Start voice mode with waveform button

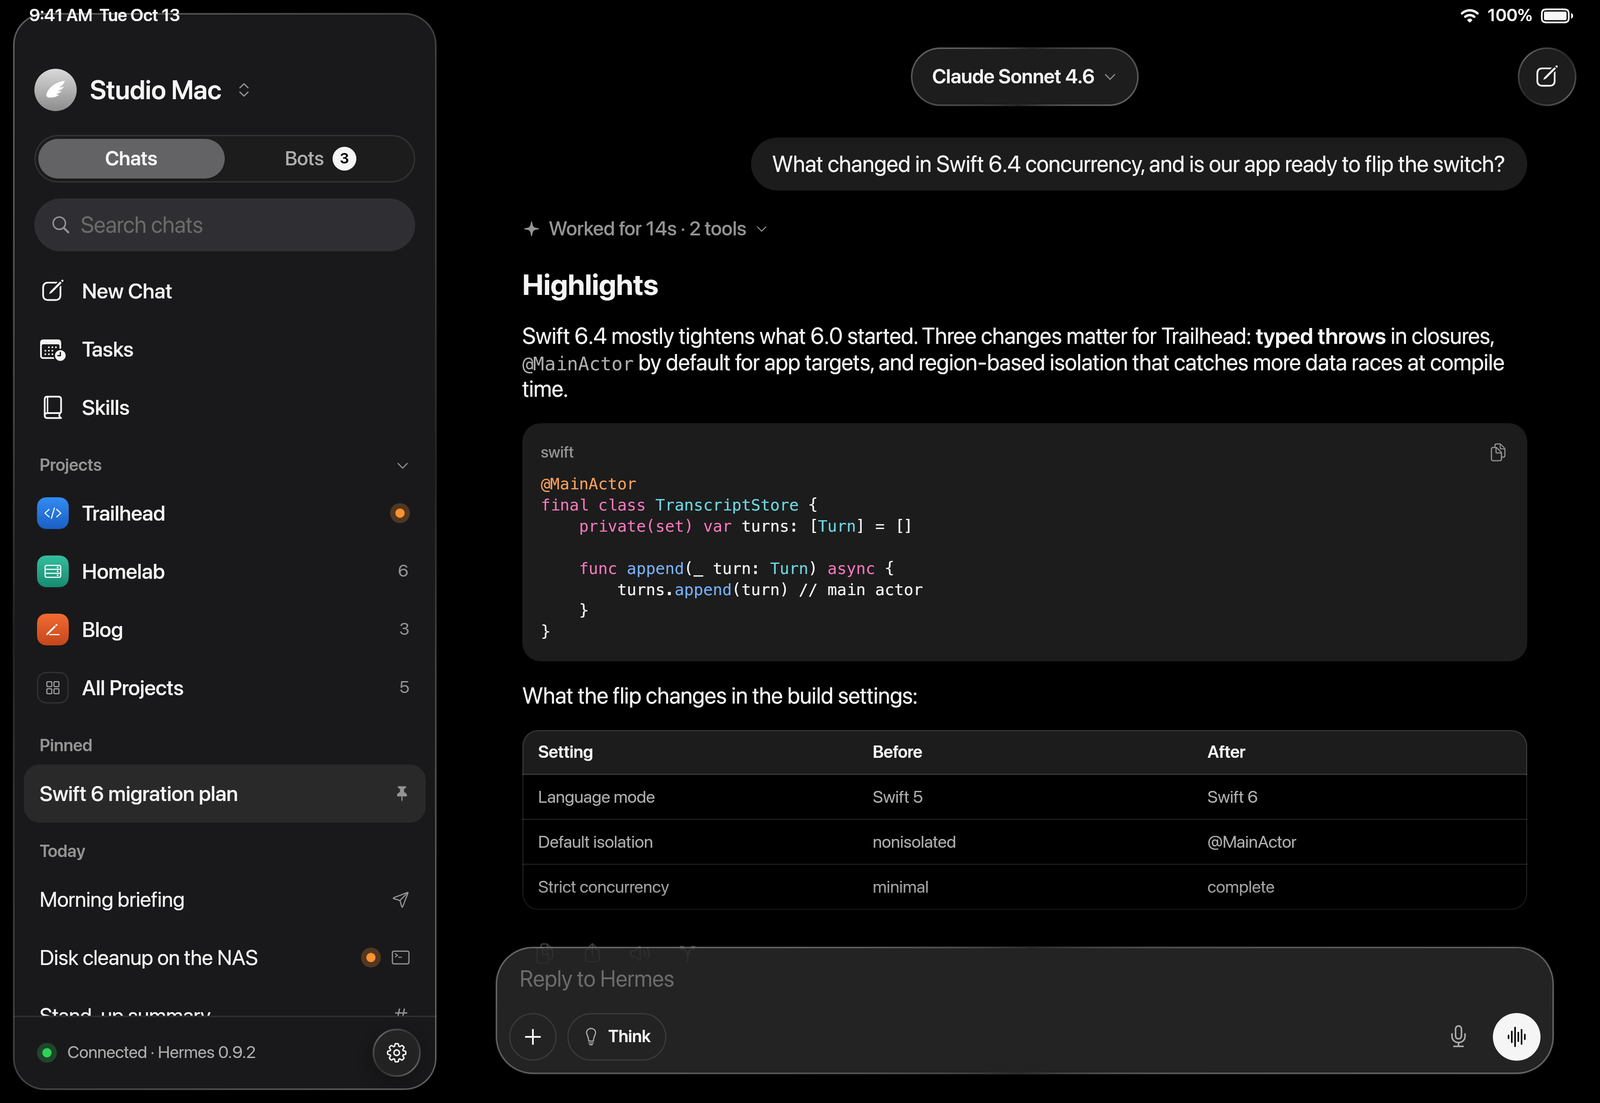tap(1516, 1037)
